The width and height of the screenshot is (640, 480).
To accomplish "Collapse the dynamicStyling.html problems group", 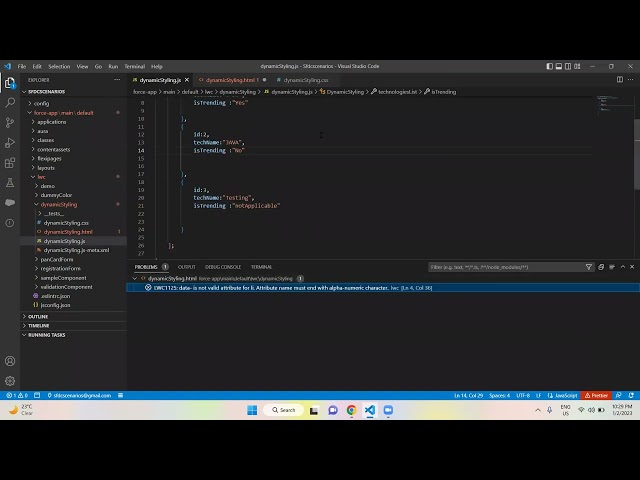I will (134, 278).
